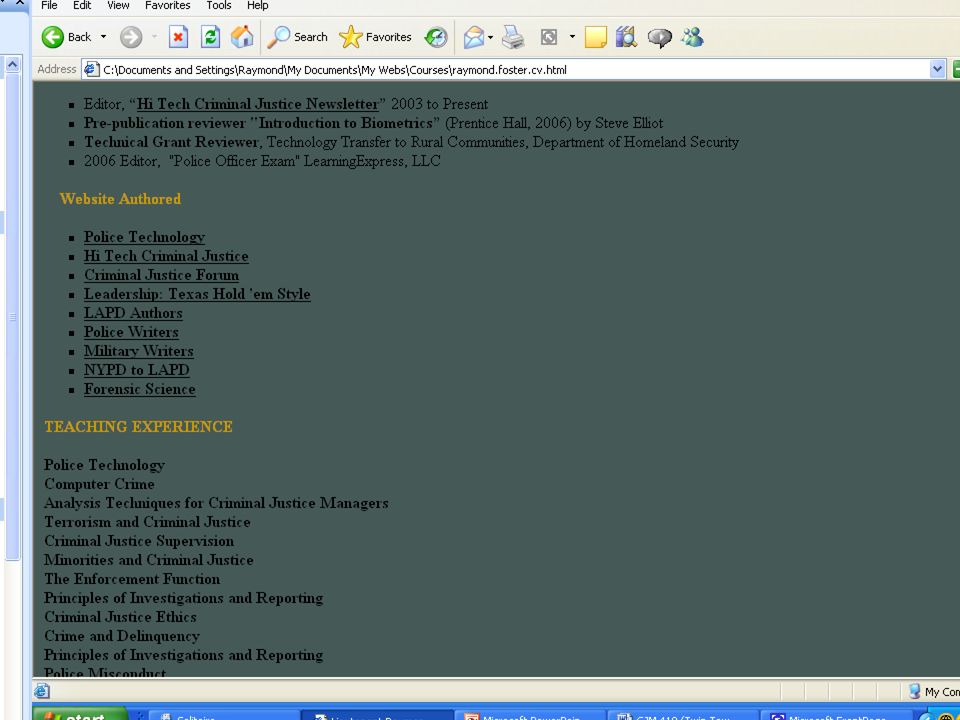
Task: Click the gray toolbar box icon beside Print
Action: [549, 37]
